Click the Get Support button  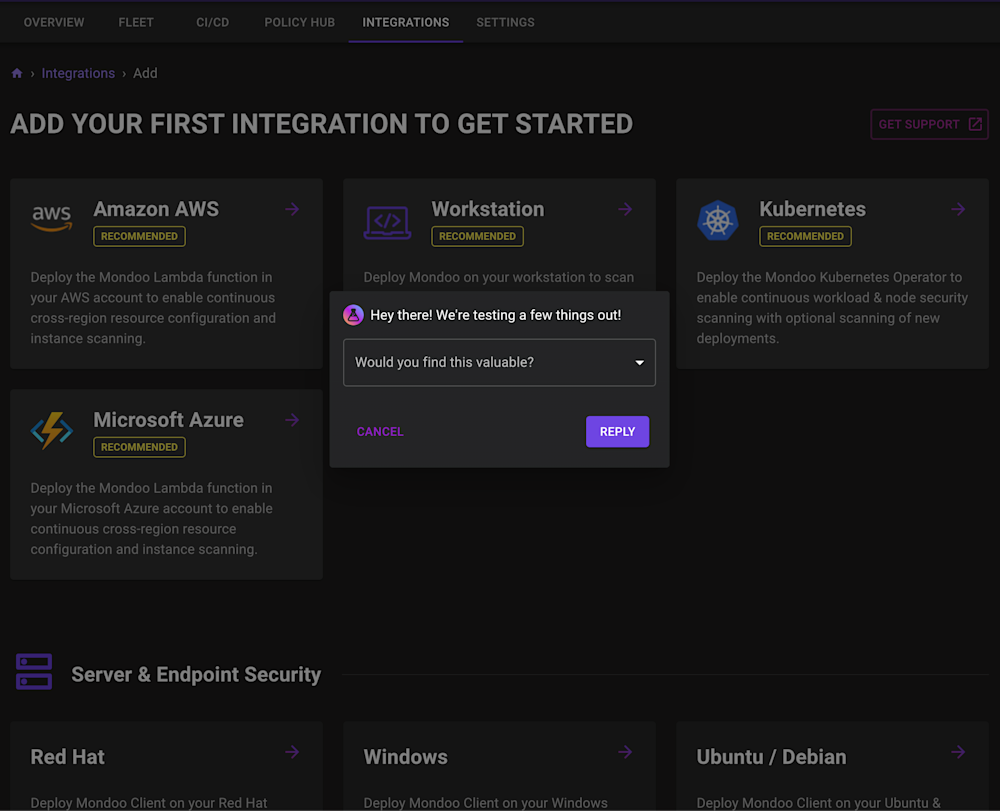click(930, 124)
